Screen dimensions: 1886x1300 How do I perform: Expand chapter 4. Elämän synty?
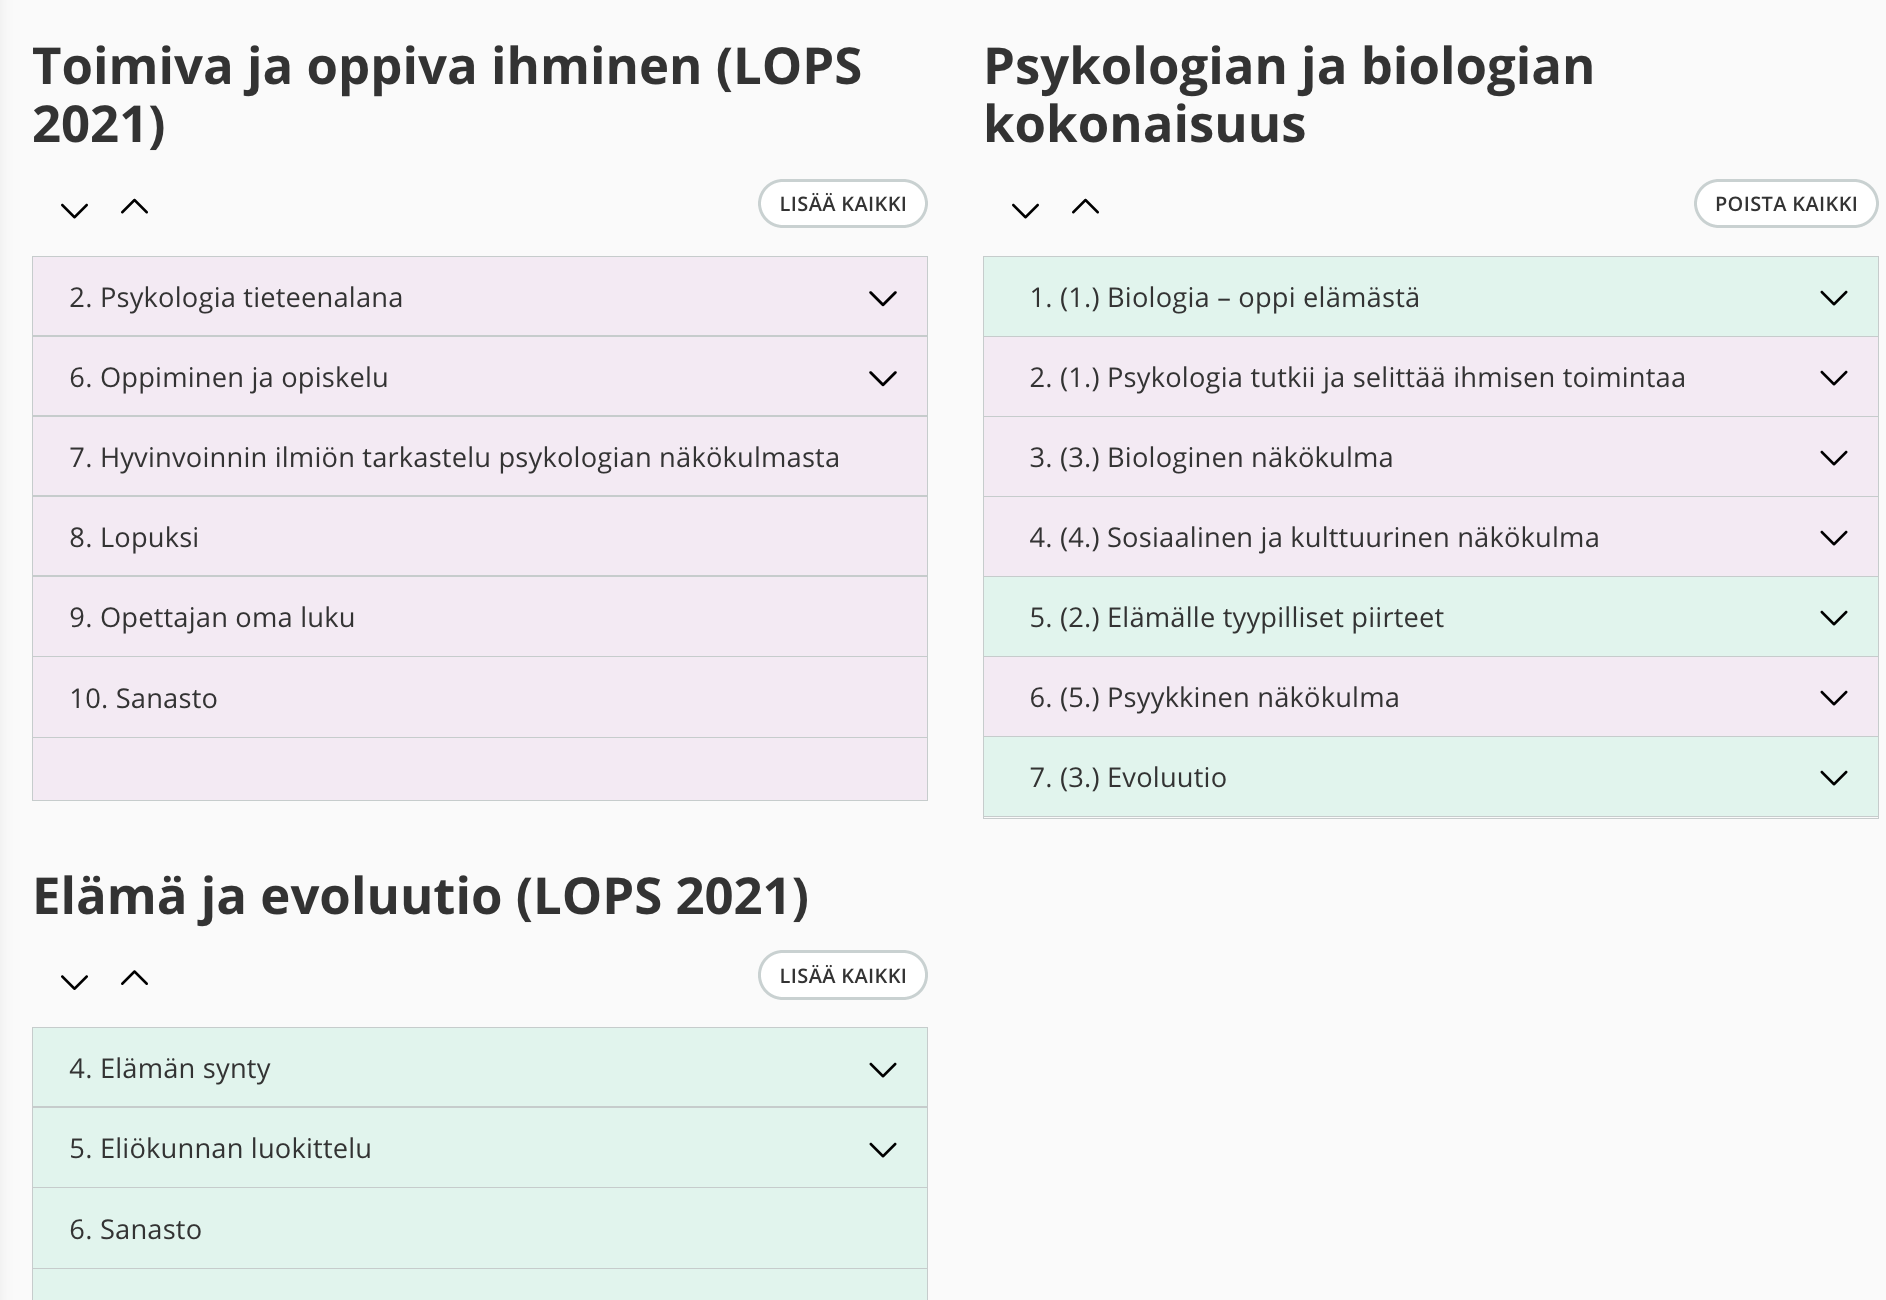pos(882,1070)
